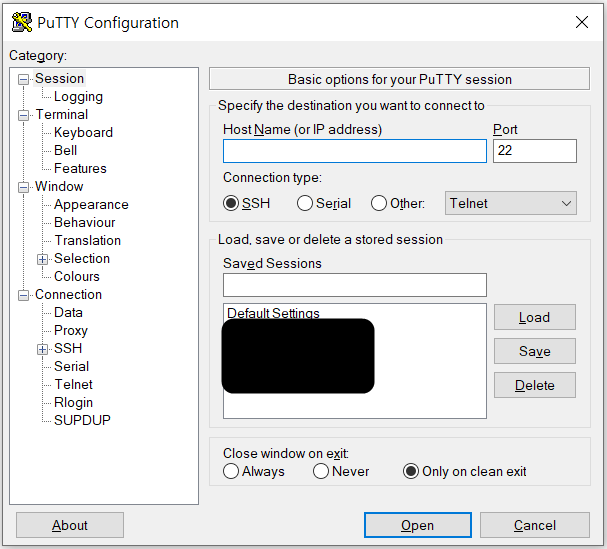Open the Behaviour settings category

pos(84,222)
